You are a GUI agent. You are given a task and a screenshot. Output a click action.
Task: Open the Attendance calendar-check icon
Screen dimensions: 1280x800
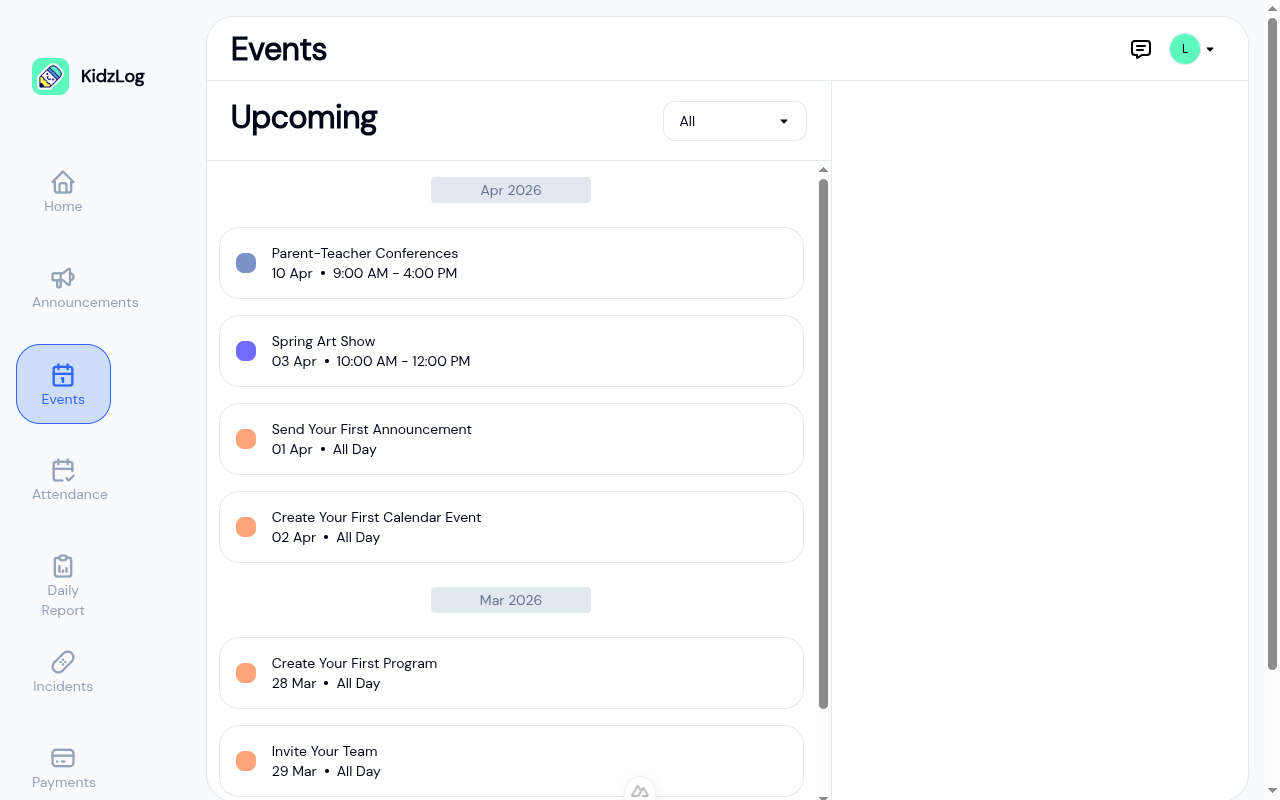point(63,470)
